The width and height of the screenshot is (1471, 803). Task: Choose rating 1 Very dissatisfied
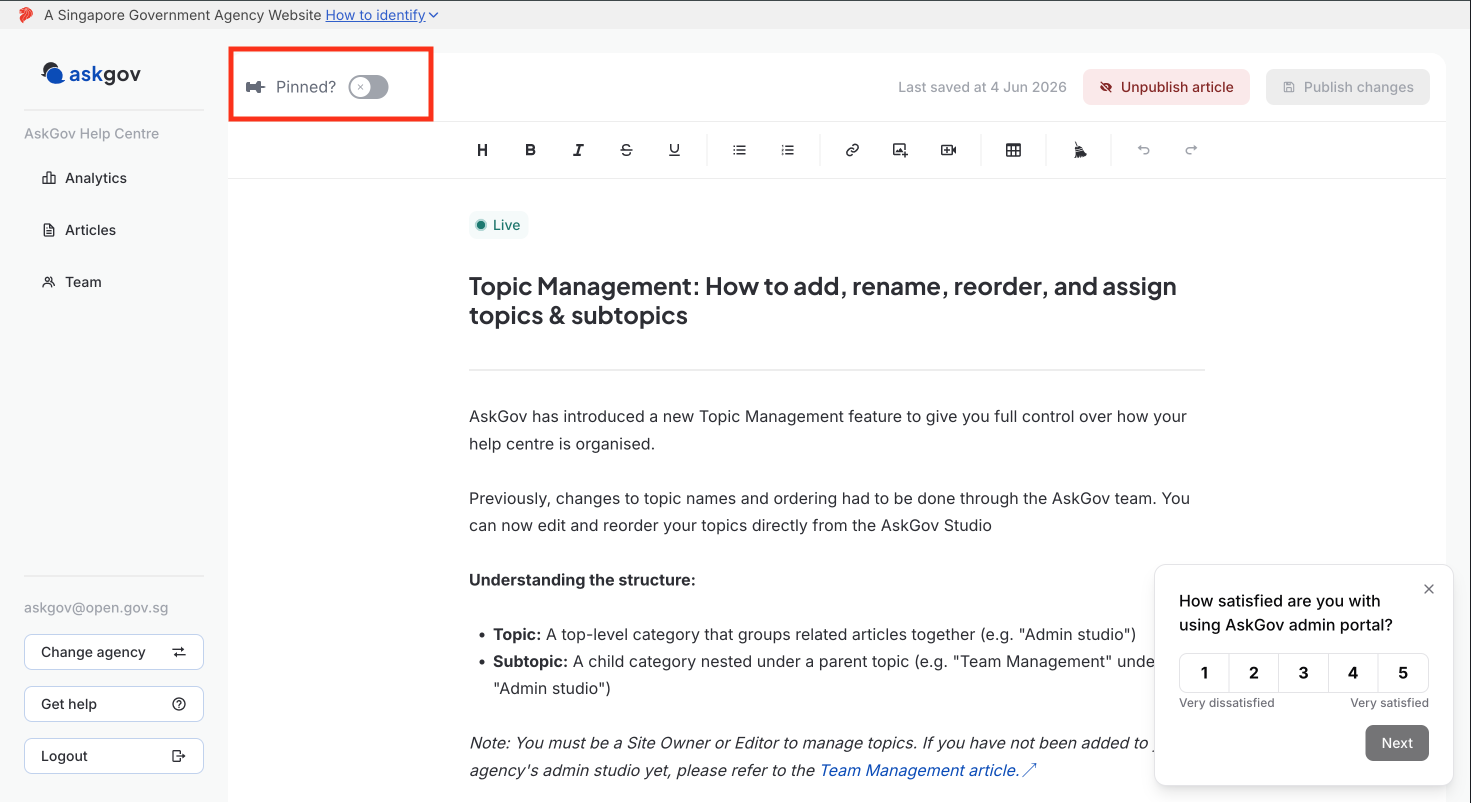[1204, 673]
